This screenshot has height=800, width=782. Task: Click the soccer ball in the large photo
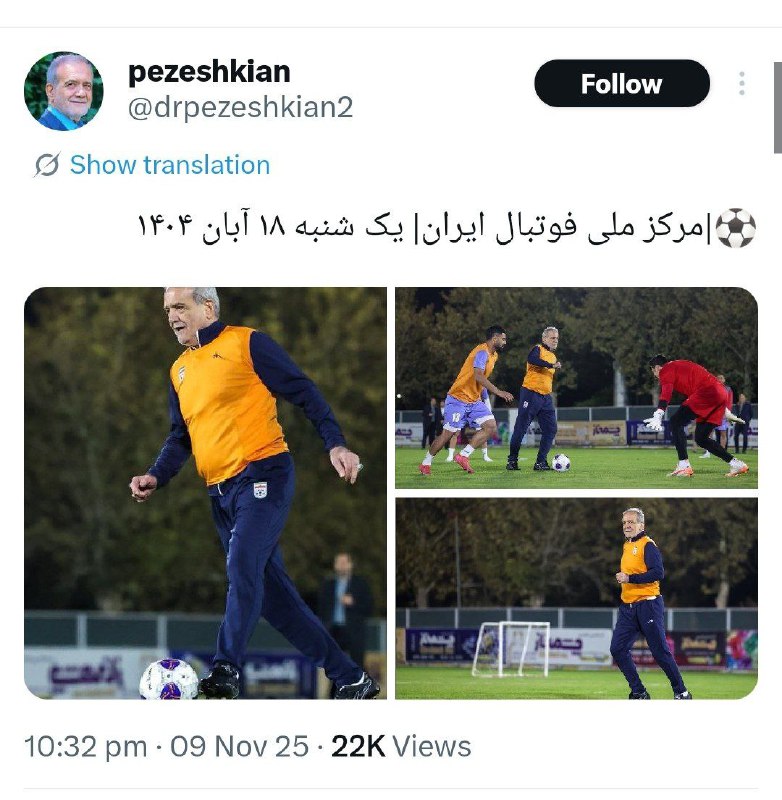tap(169, 679)
